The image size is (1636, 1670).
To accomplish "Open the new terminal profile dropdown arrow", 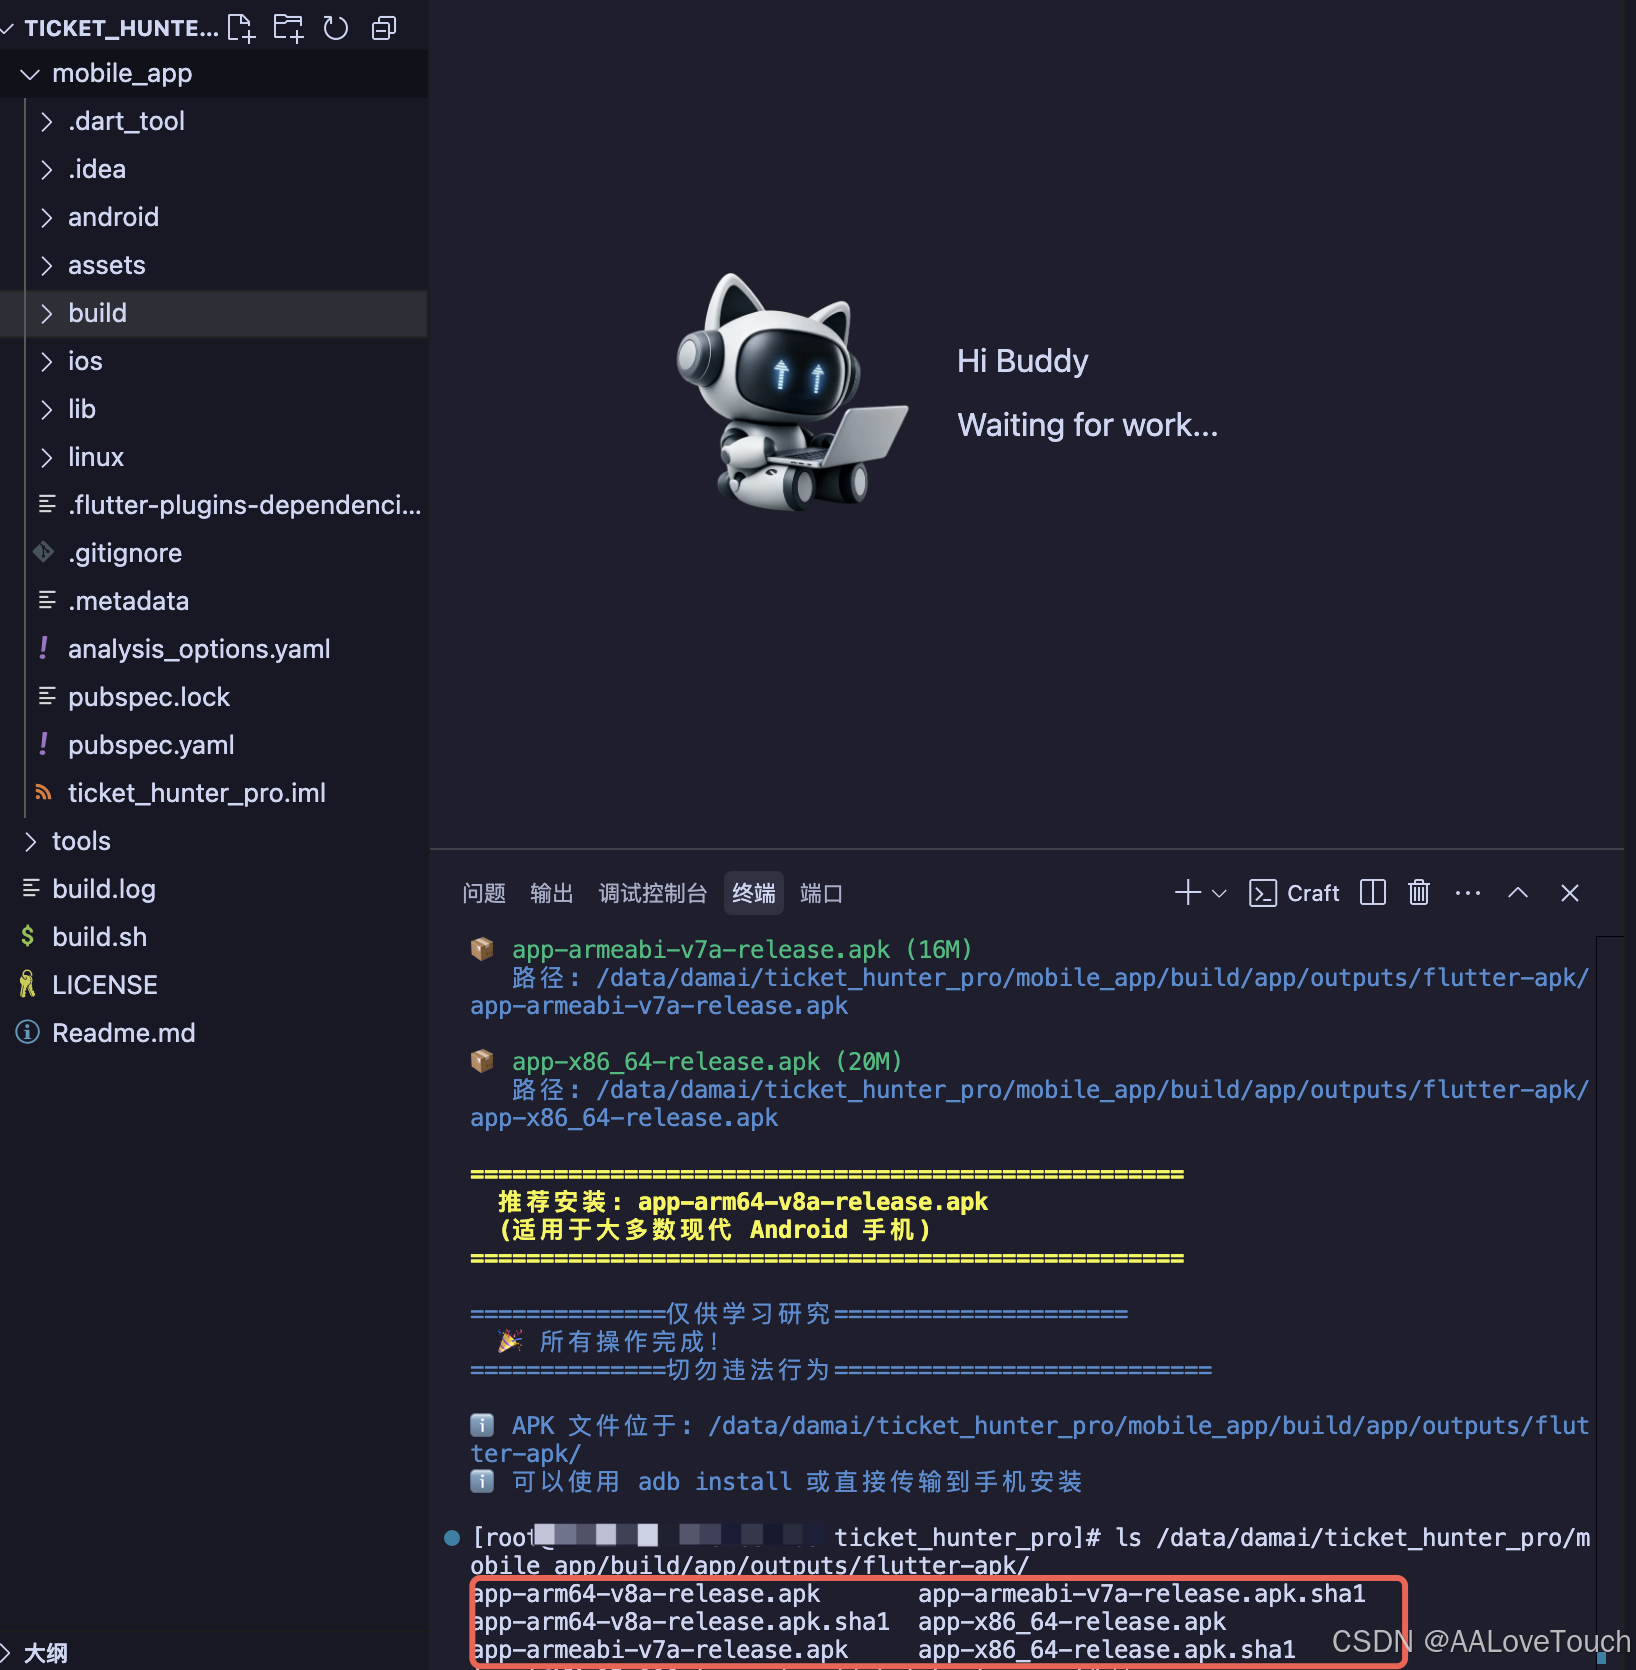I will click(1219, 894).
